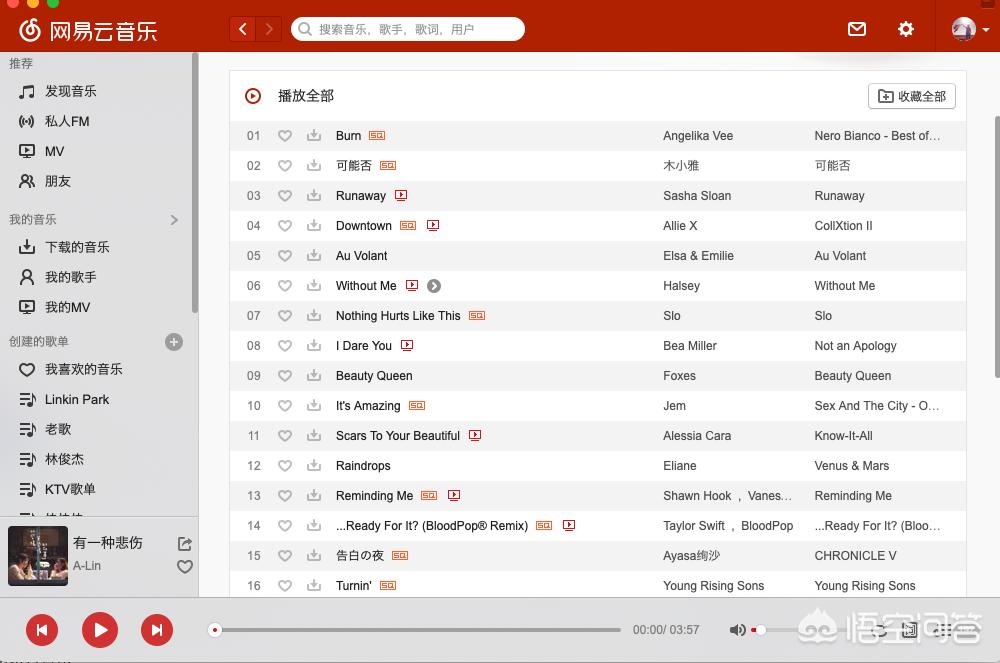Click the 收藏全部 button
The image size is (1000, 663).
tap(911, 96)
